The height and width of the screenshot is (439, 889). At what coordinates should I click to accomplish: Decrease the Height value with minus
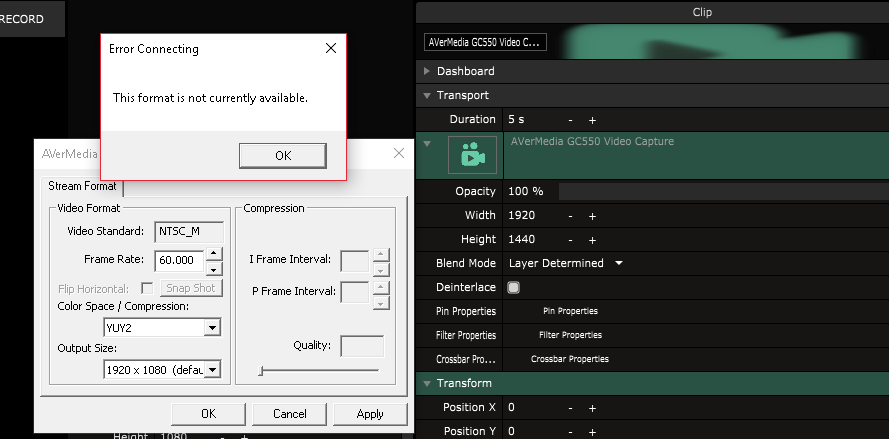[570, 240]
